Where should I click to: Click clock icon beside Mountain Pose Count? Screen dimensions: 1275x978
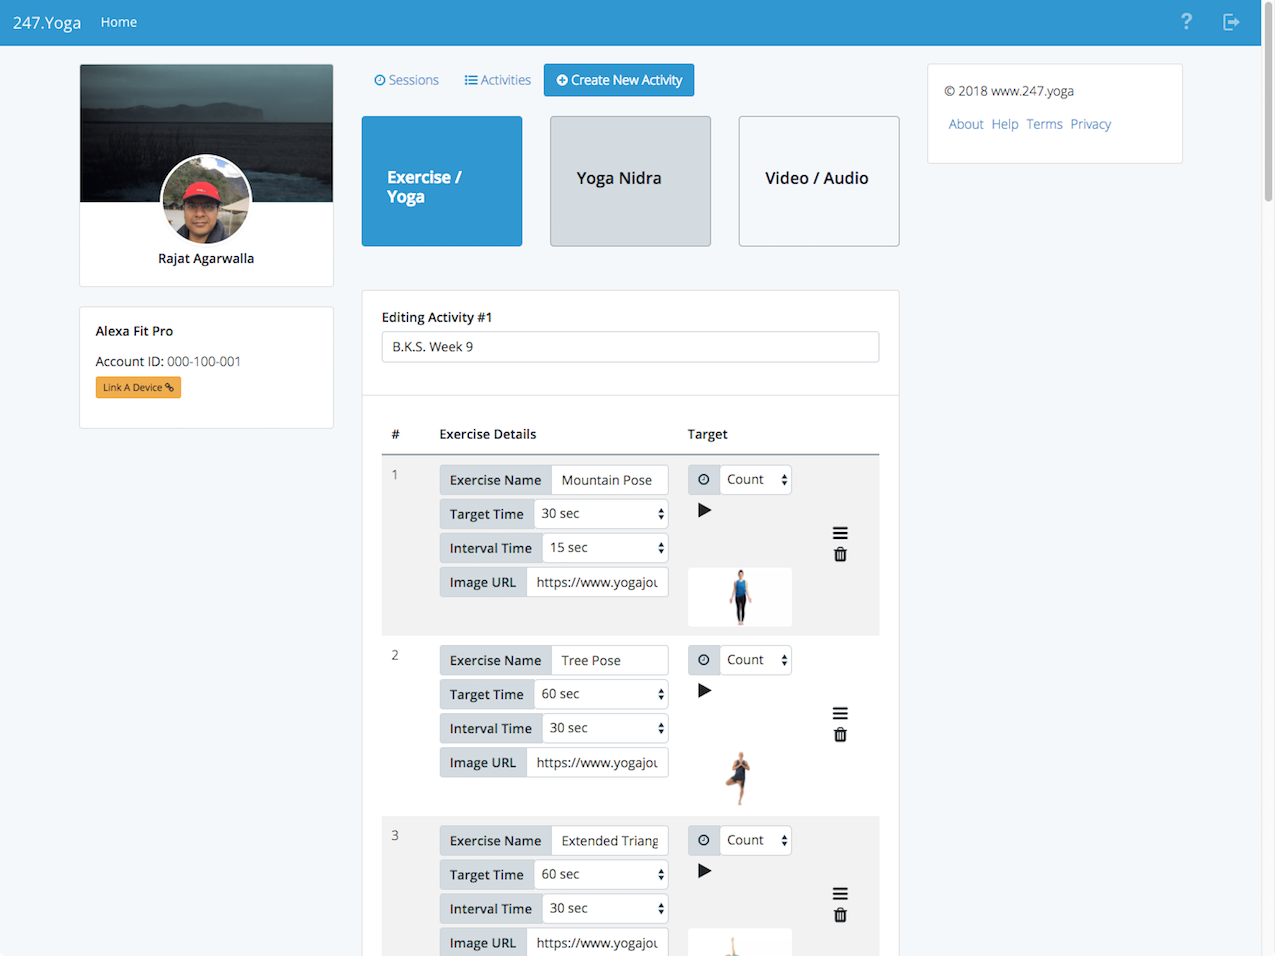(704, 480)
